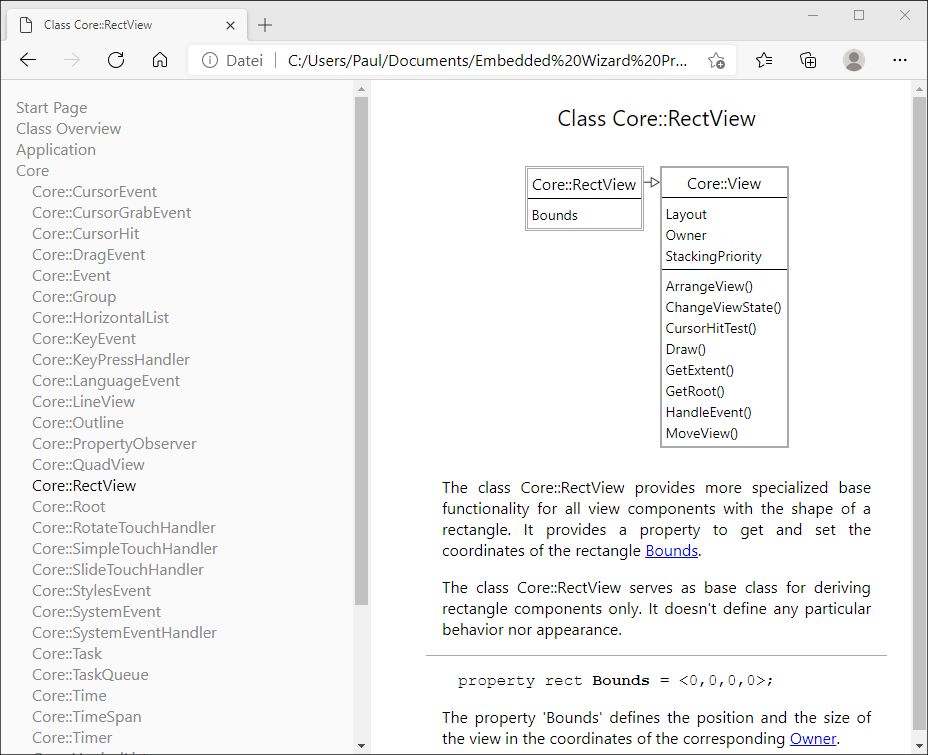The height and width of the screenshot is (755, 928).
Task: Close the Class Core::RectView tab
Action: pos(231,25)
